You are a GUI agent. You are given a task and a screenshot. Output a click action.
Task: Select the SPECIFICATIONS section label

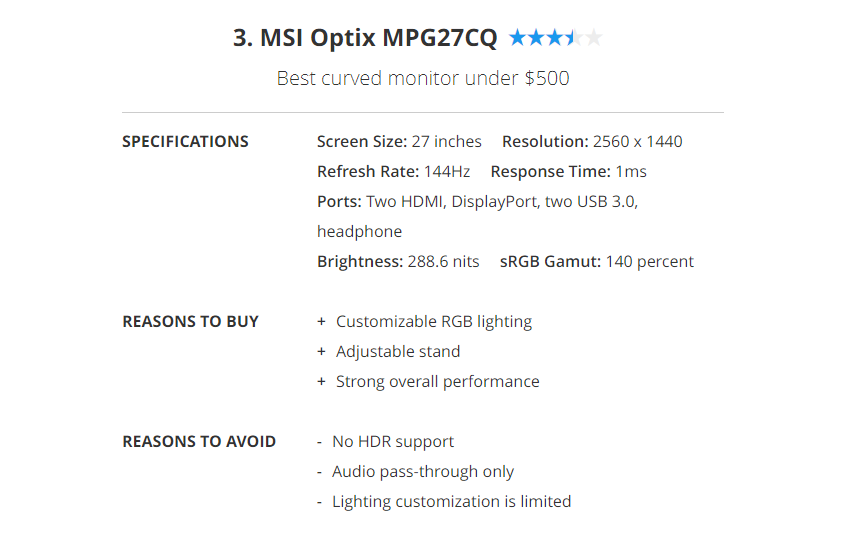coord(185,142)
